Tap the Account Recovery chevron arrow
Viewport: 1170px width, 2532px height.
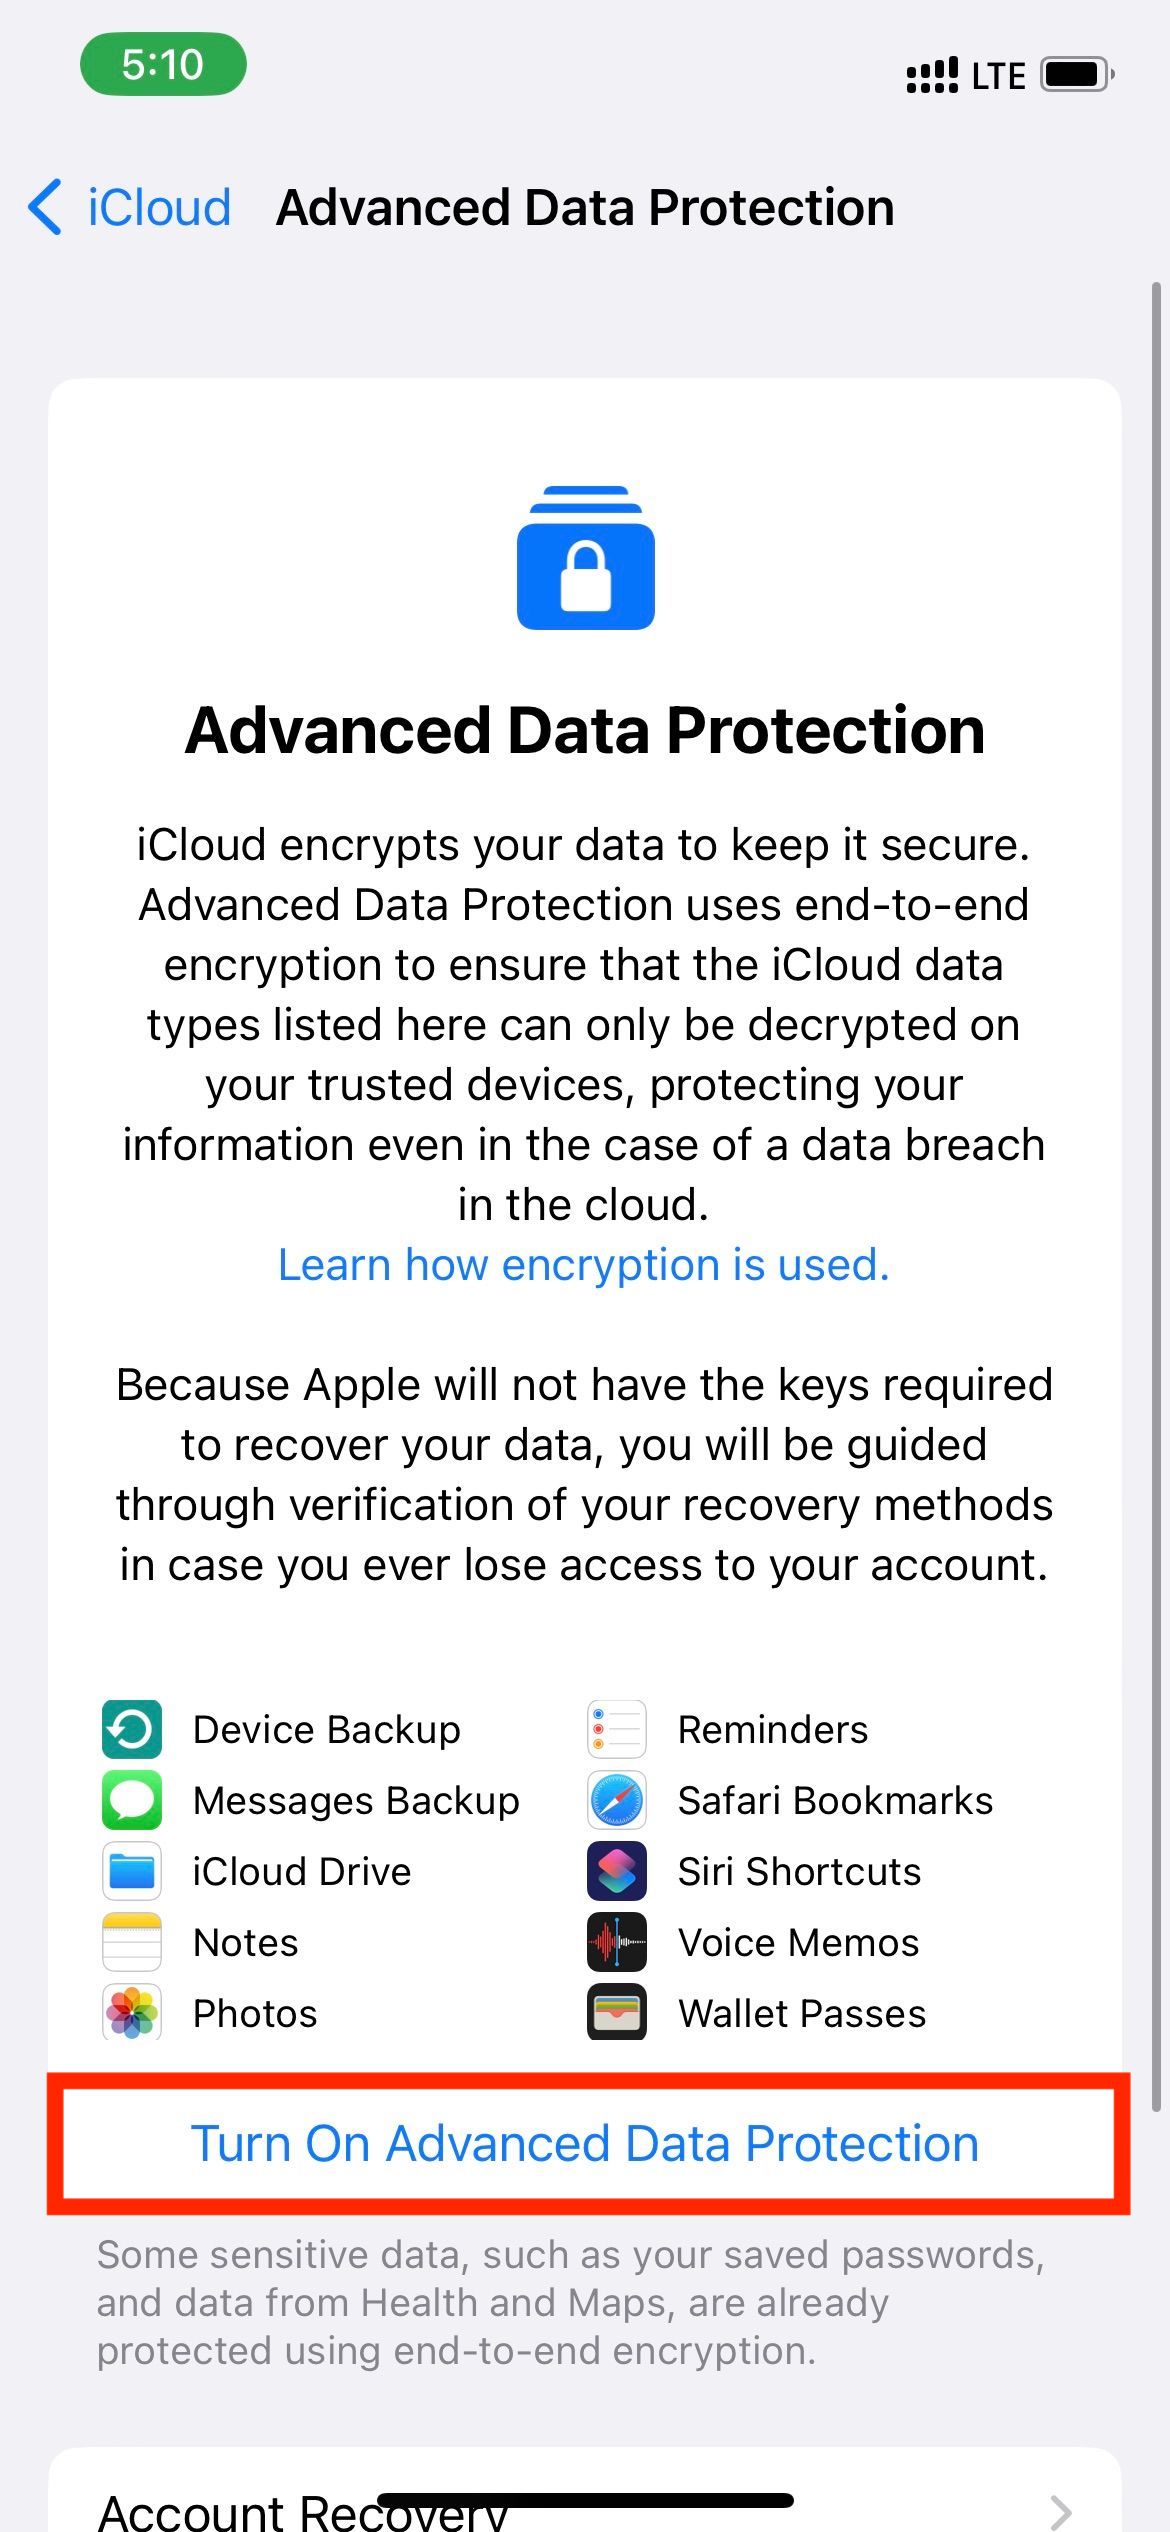1061,2510
